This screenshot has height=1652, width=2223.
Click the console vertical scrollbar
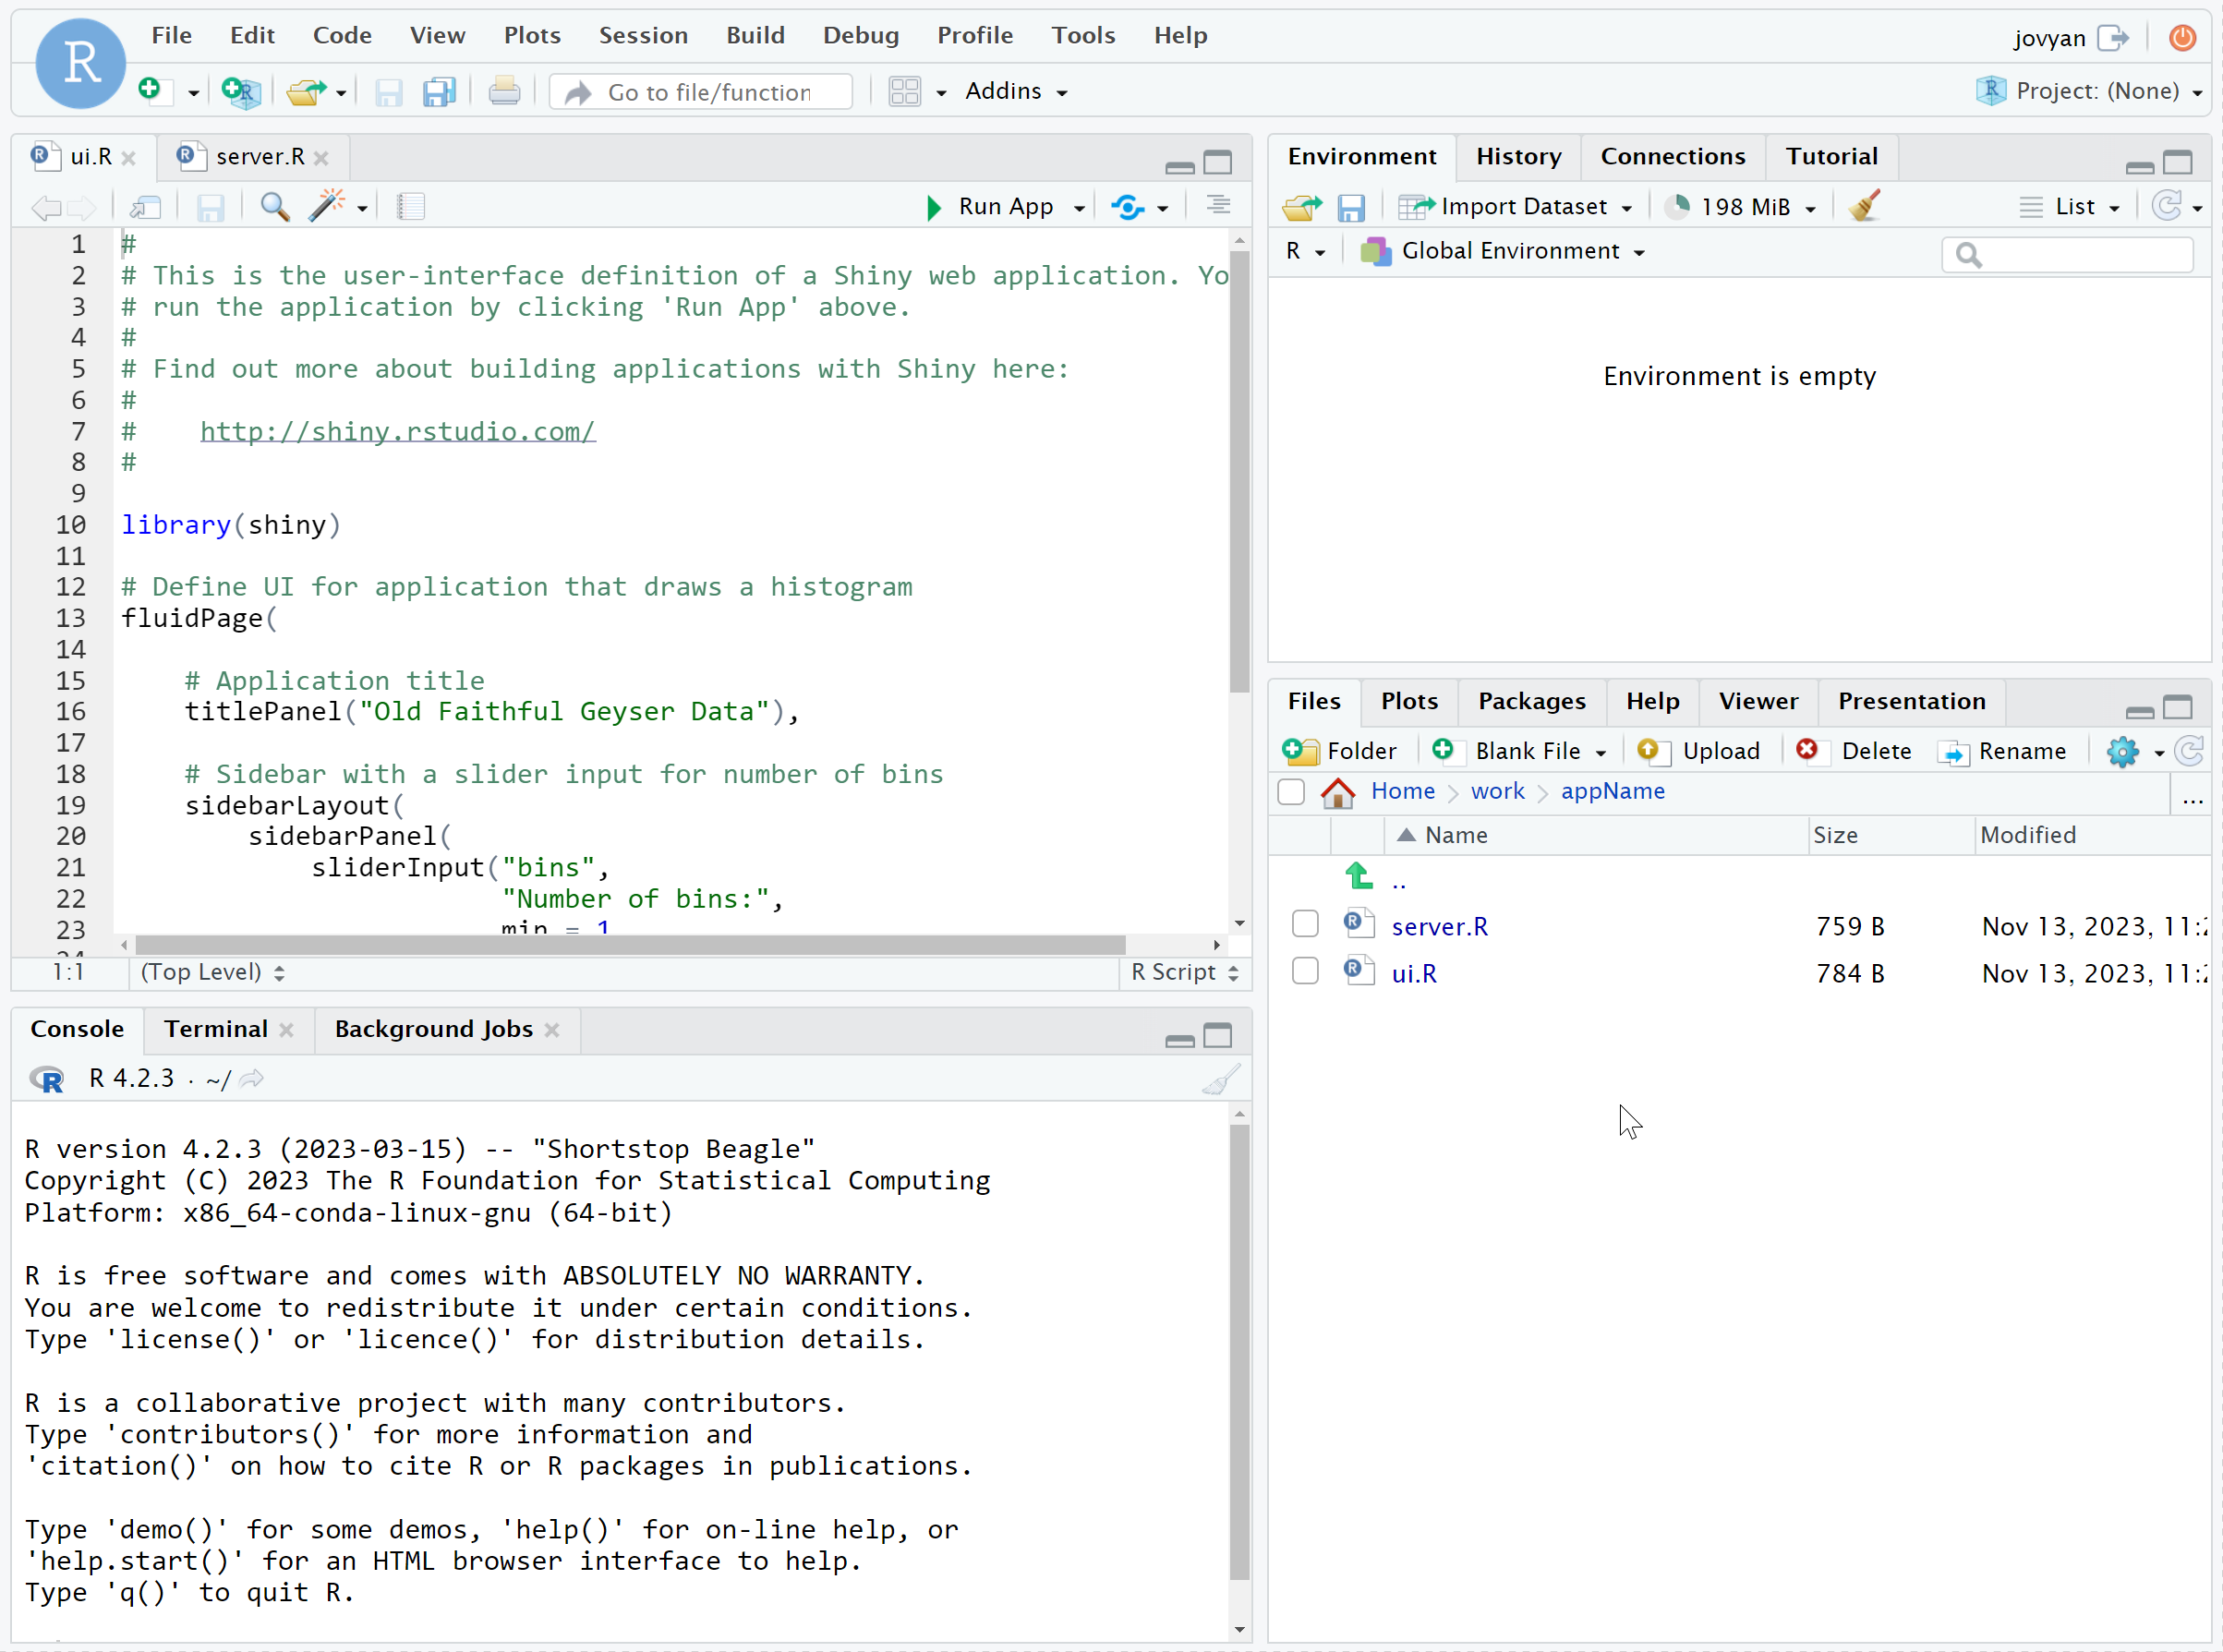[x=1239, y=1350]
